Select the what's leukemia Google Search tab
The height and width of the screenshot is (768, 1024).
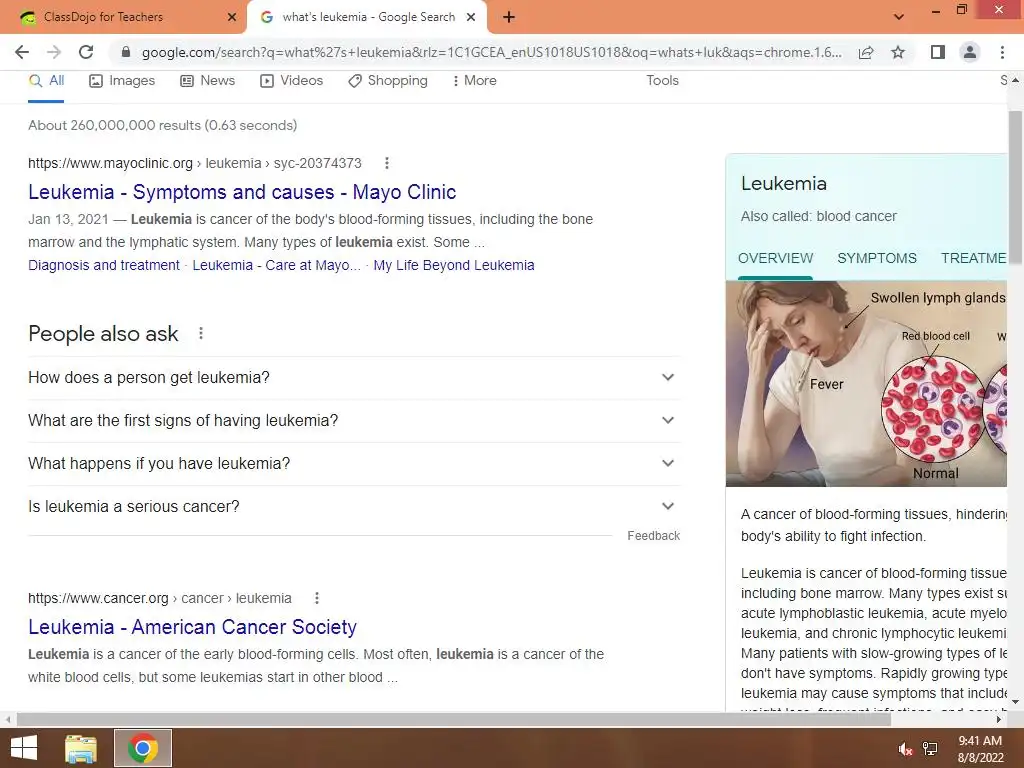coord(366,17)
